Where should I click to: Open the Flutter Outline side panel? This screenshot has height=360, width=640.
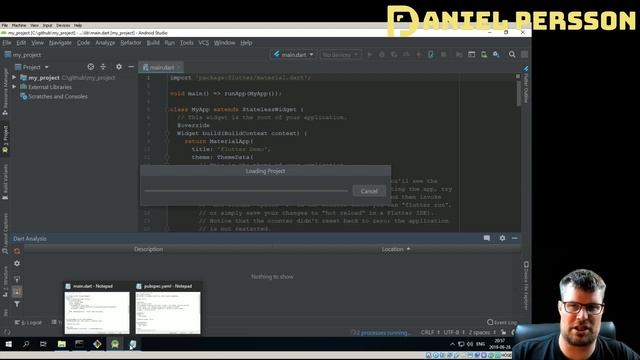click(526, 84)
